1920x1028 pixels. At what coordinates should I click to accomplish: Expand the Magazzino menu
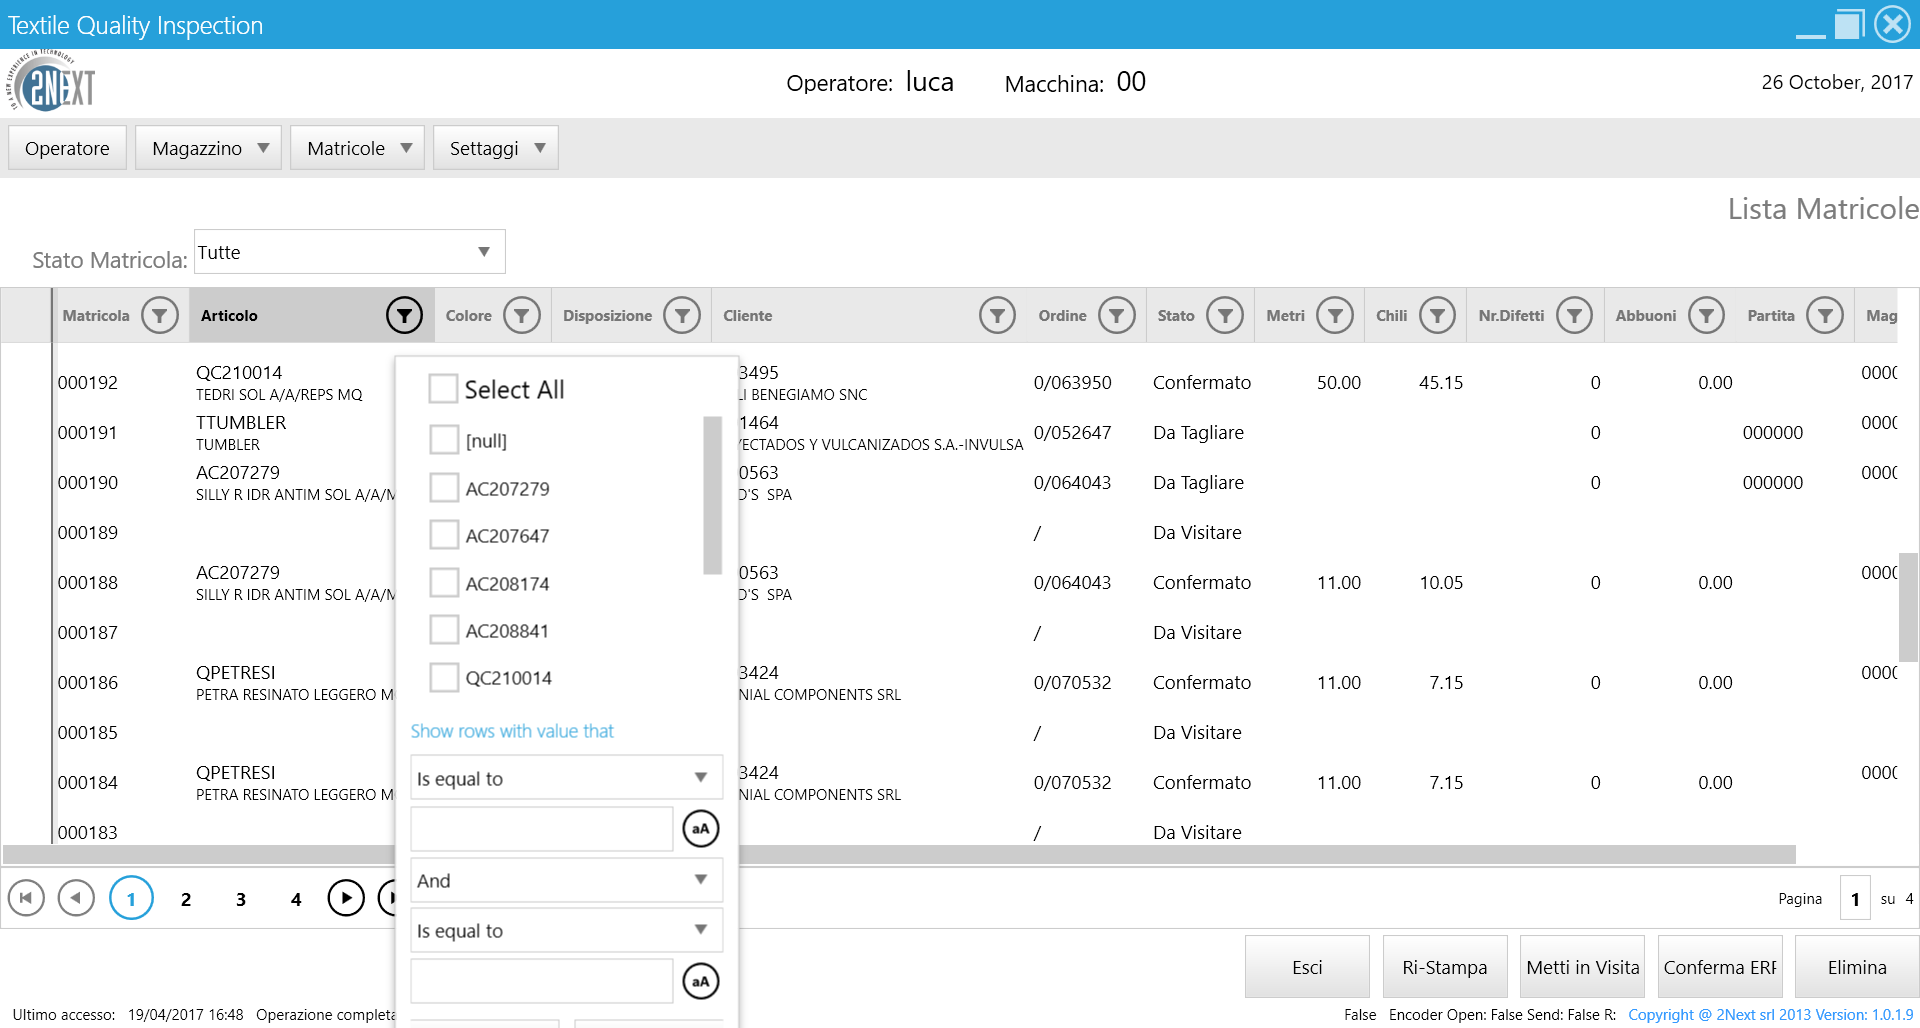208,148
